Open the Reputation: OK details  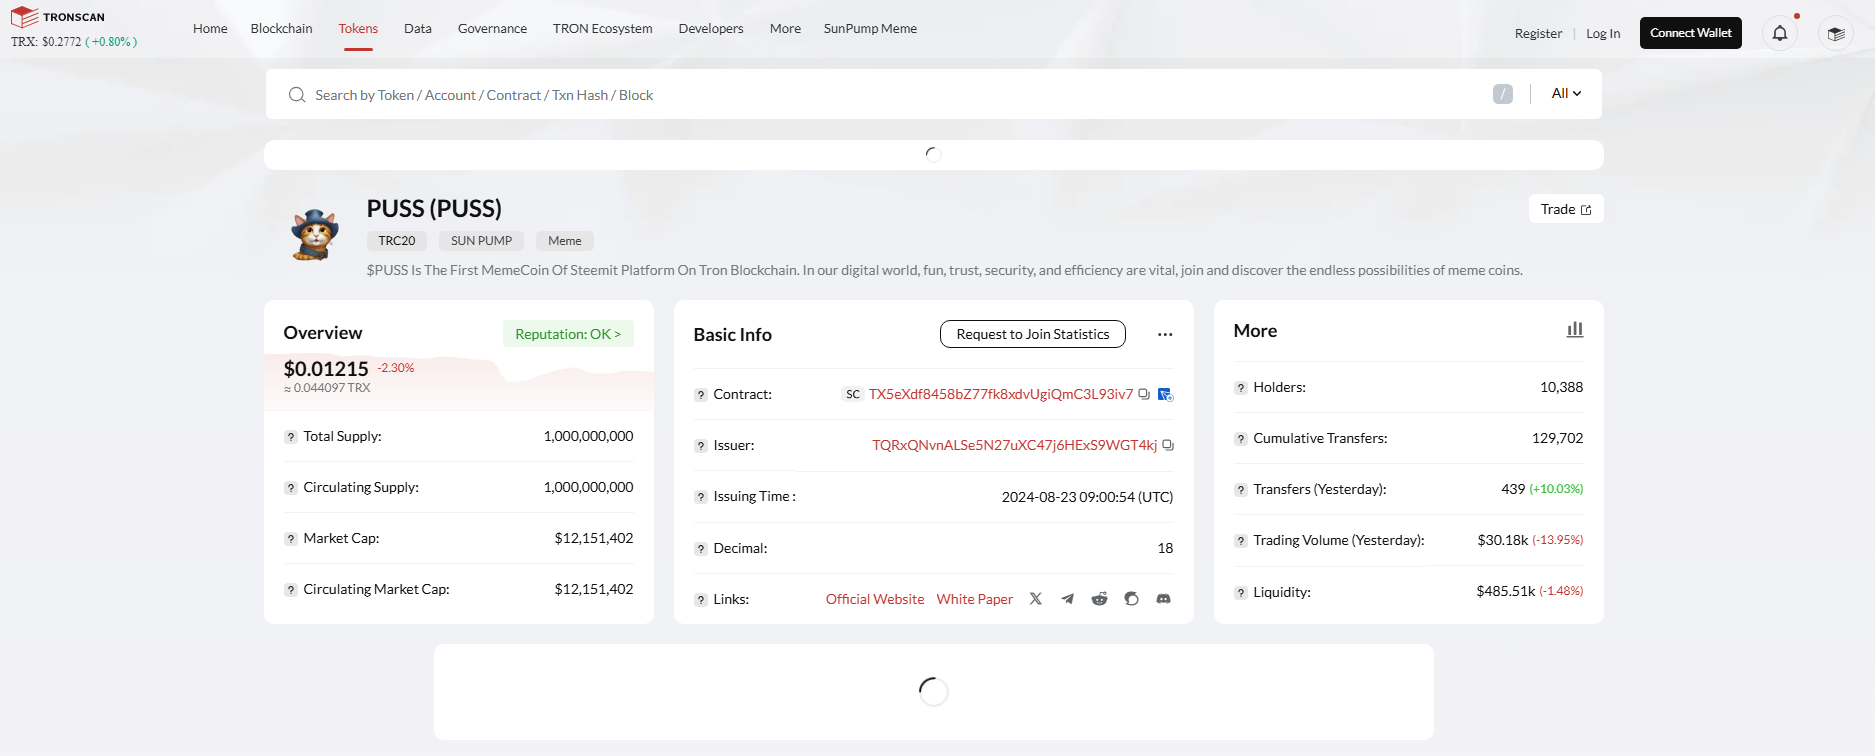pos(568,334)
